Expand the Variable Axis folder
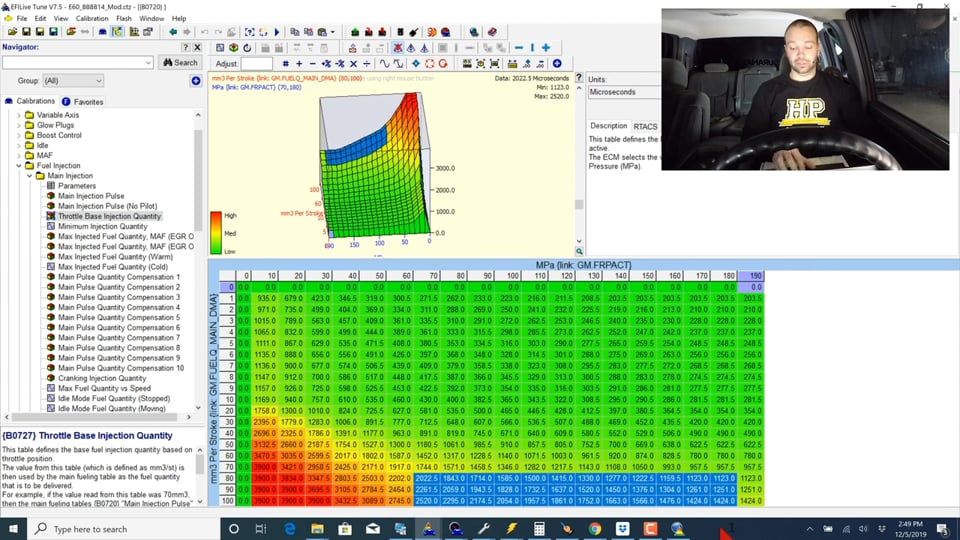Image resolution: width=960 pixels, height=540 pixels. [x=18, y=115]
